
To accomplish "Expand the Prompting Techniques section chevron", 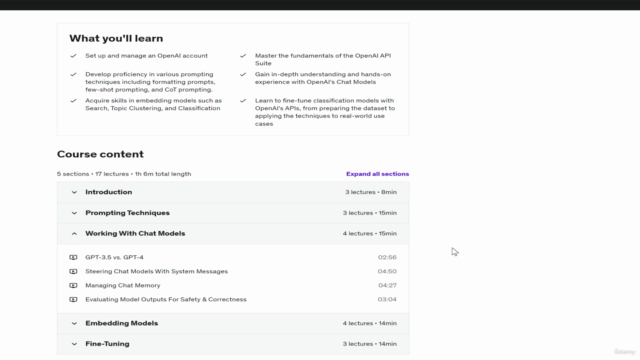I will (74, 213).
